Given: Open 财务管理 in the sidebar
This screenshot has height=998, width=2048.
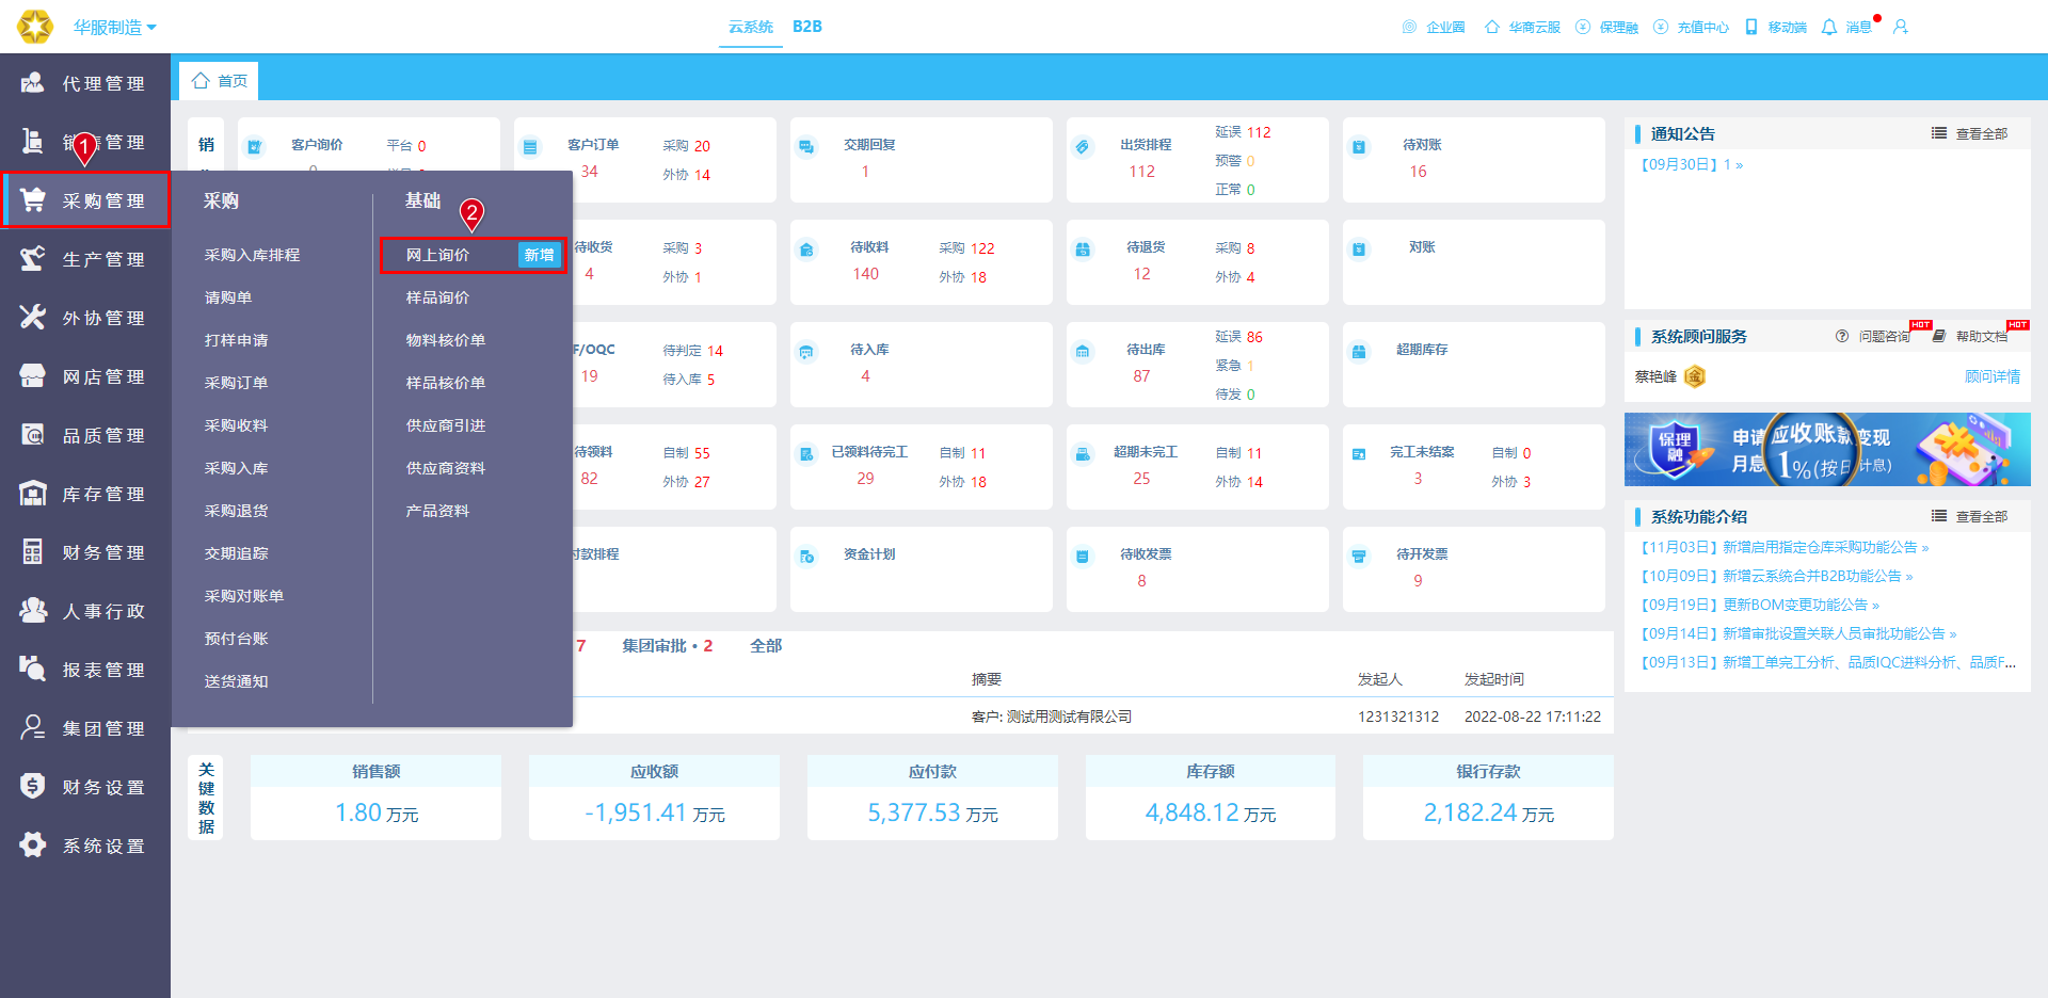Looking at the screenshot, I should 85,553.
